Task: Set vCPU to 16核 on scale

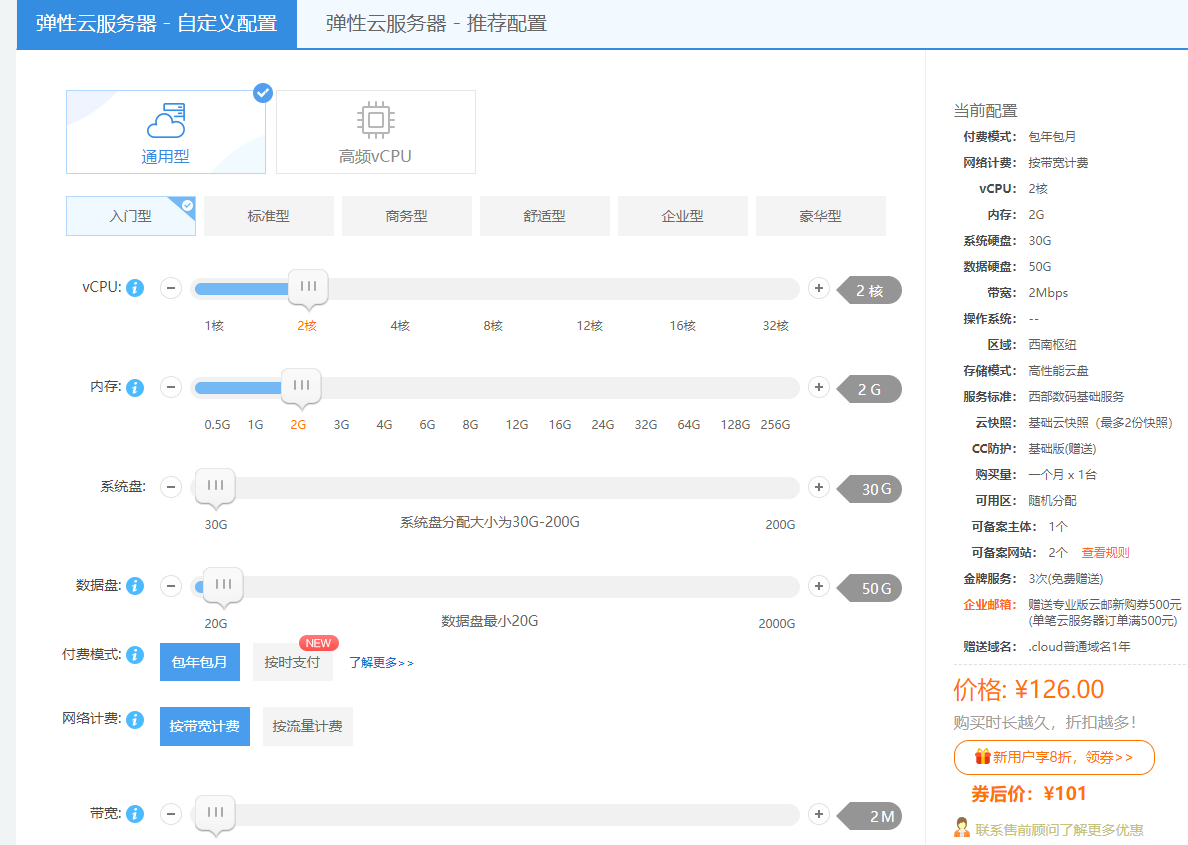Action: point(683,326)
